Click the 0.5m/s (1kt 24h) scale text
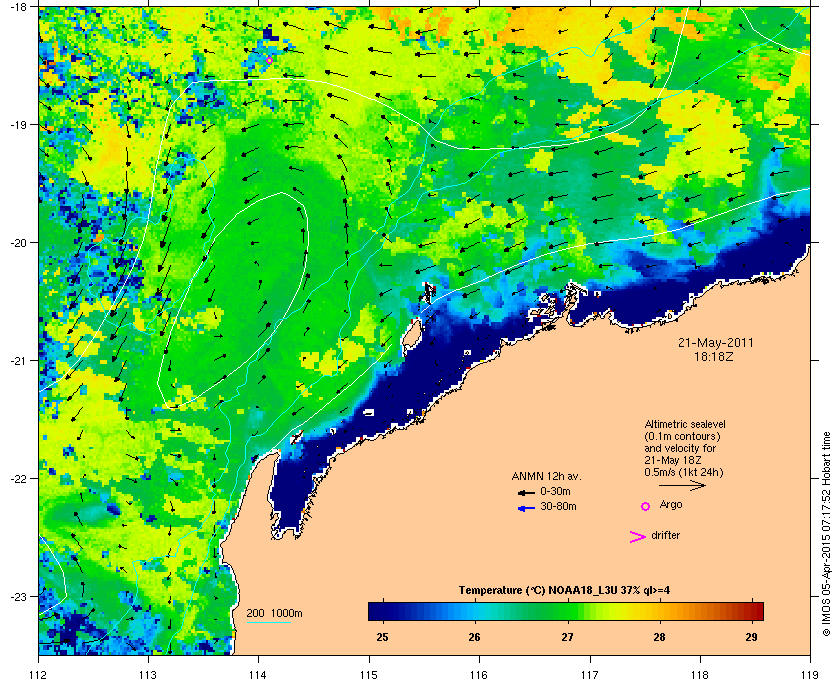The height and width of the screenshot is (680, 840). click(684, 473)
